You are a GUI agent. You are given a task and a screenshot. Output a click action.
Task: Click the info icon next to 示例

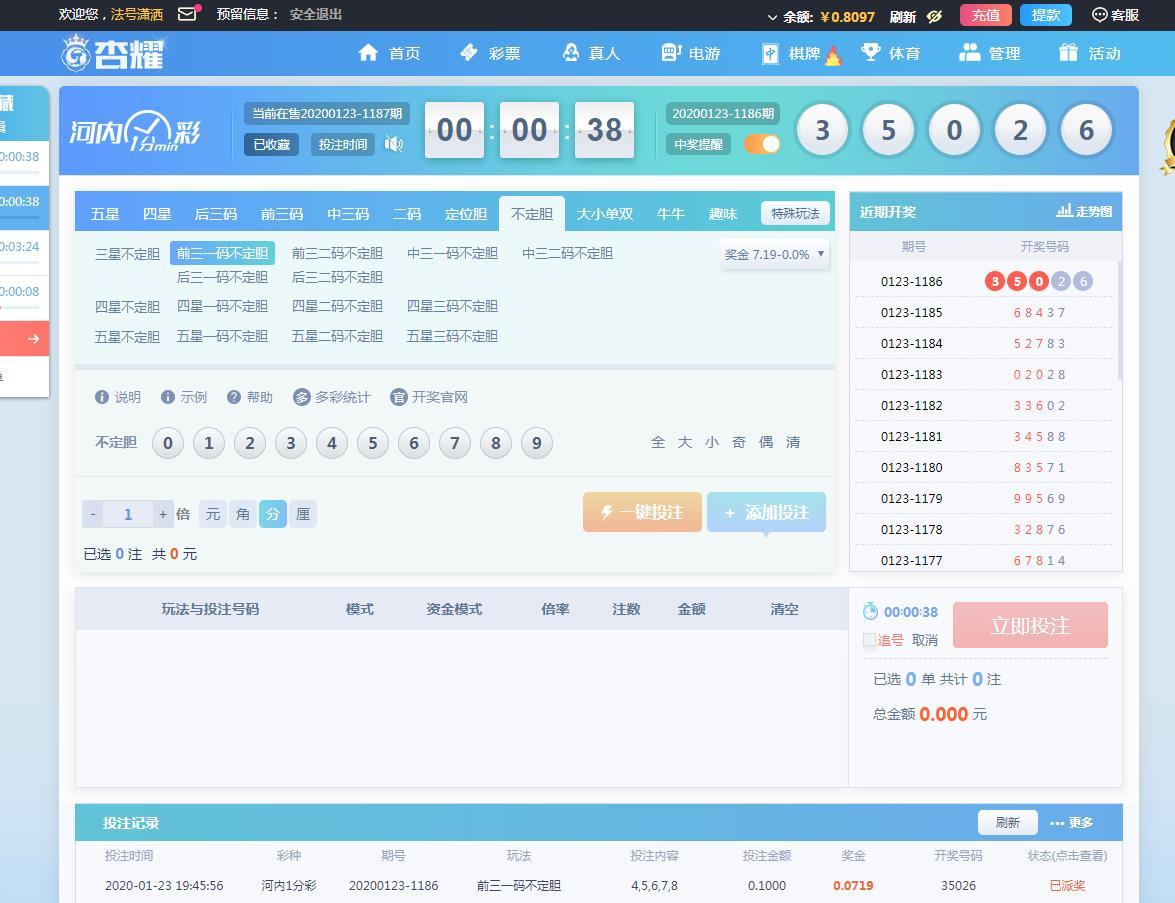tap(168, 397)
